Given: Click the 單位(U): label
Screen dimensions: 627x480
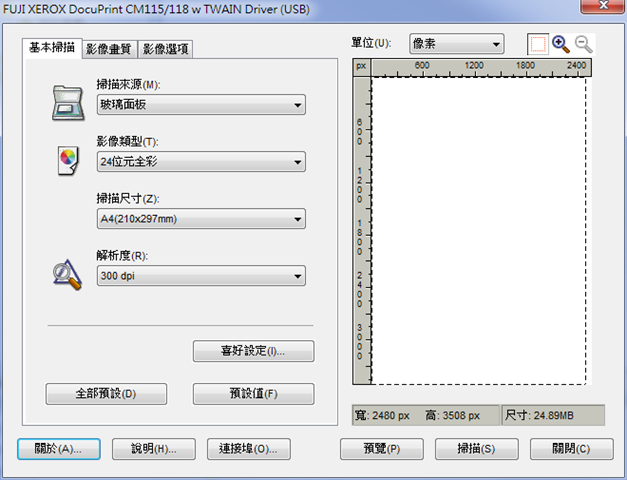Looking at the screenshot, I should pos(371,43).
